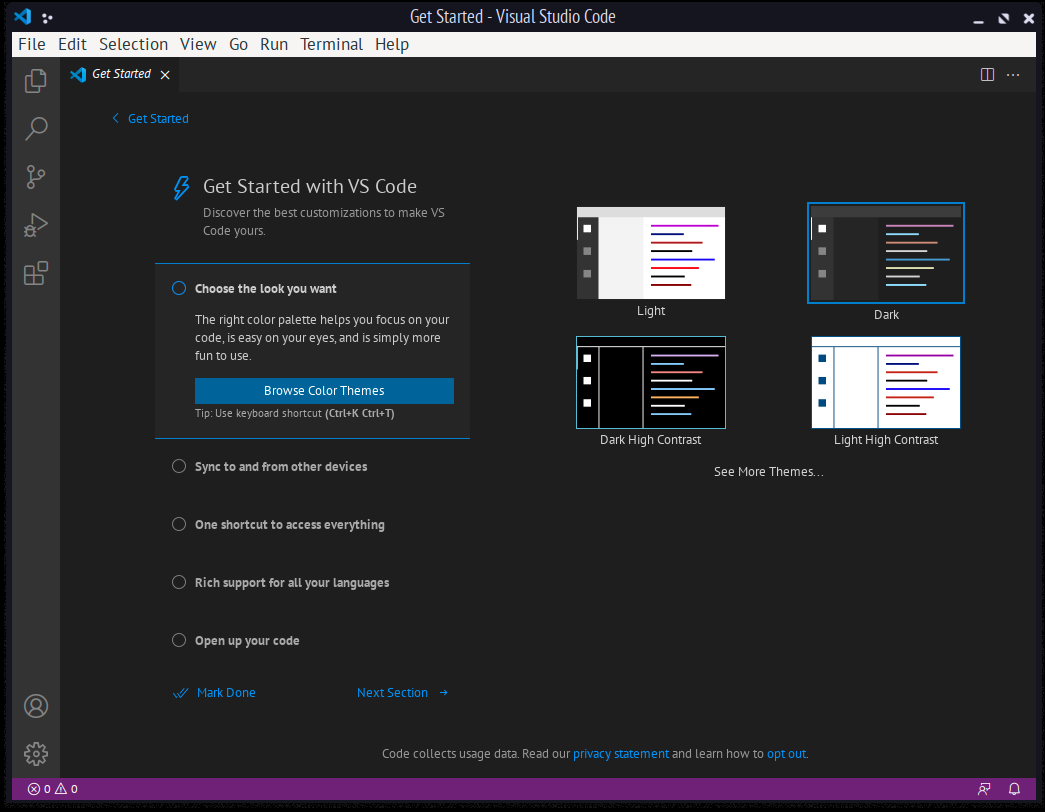
Task: Choose the Light theme thumbnail
Action: (650, 253)
